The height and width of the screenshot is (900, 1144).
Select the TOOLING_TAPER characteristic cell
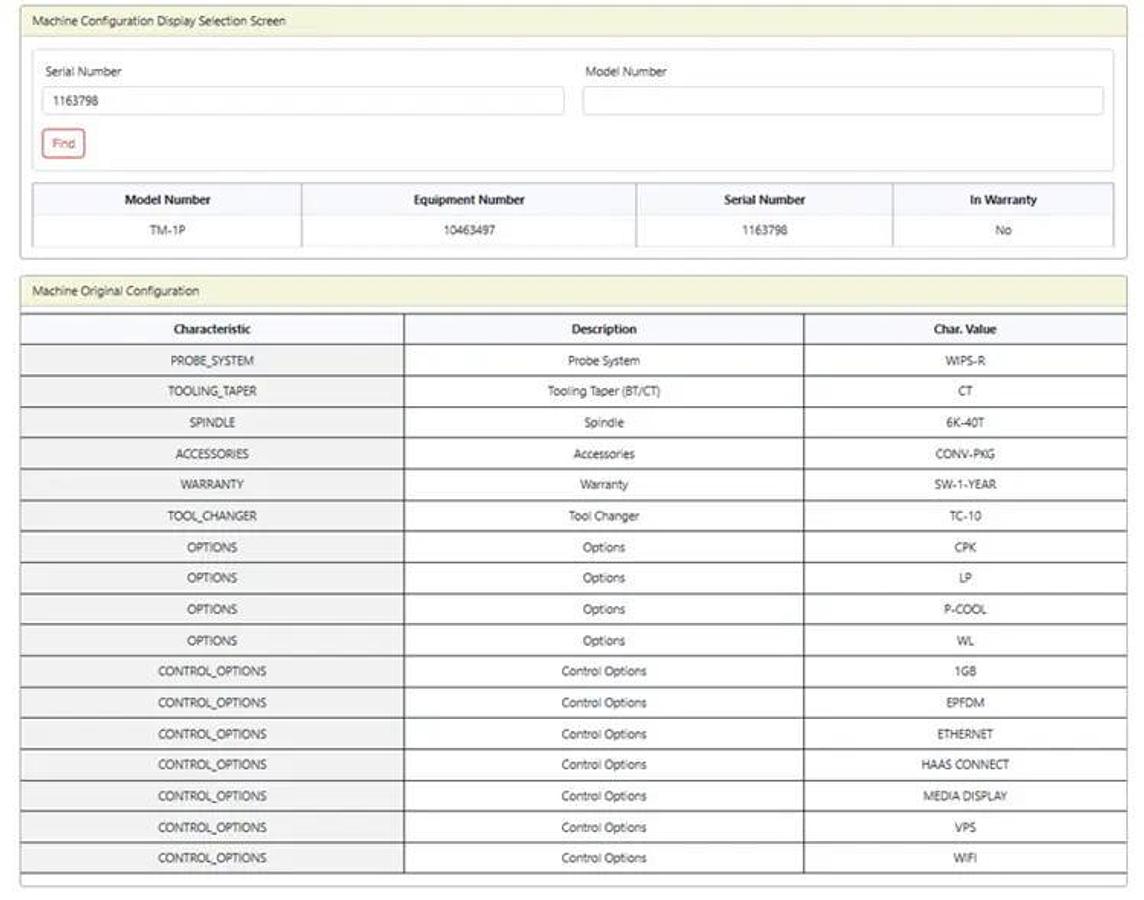coord(212,392)
